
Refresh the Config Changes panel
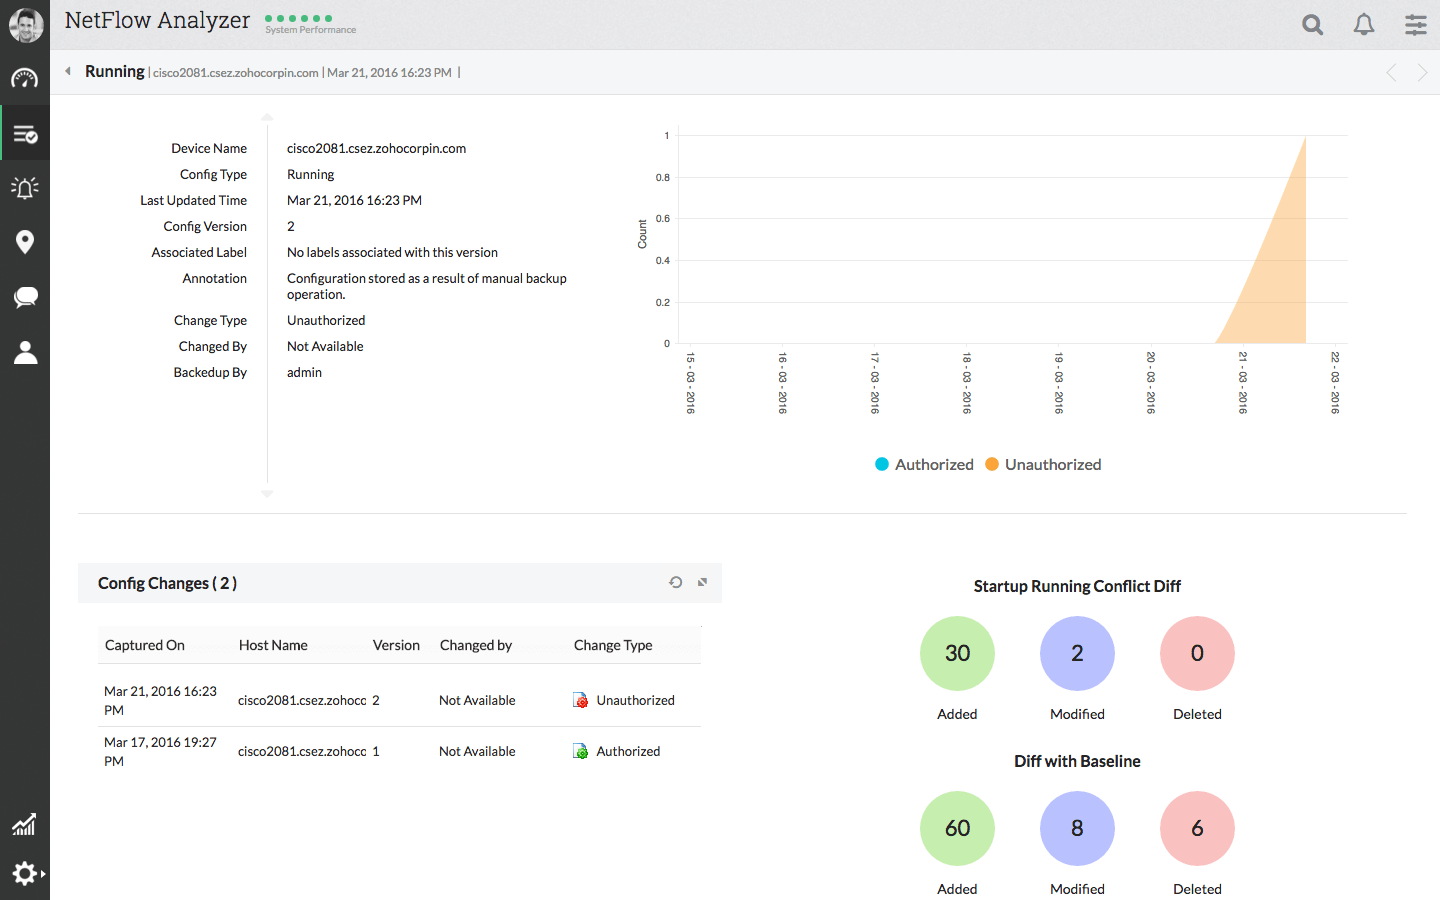(676, 582)
